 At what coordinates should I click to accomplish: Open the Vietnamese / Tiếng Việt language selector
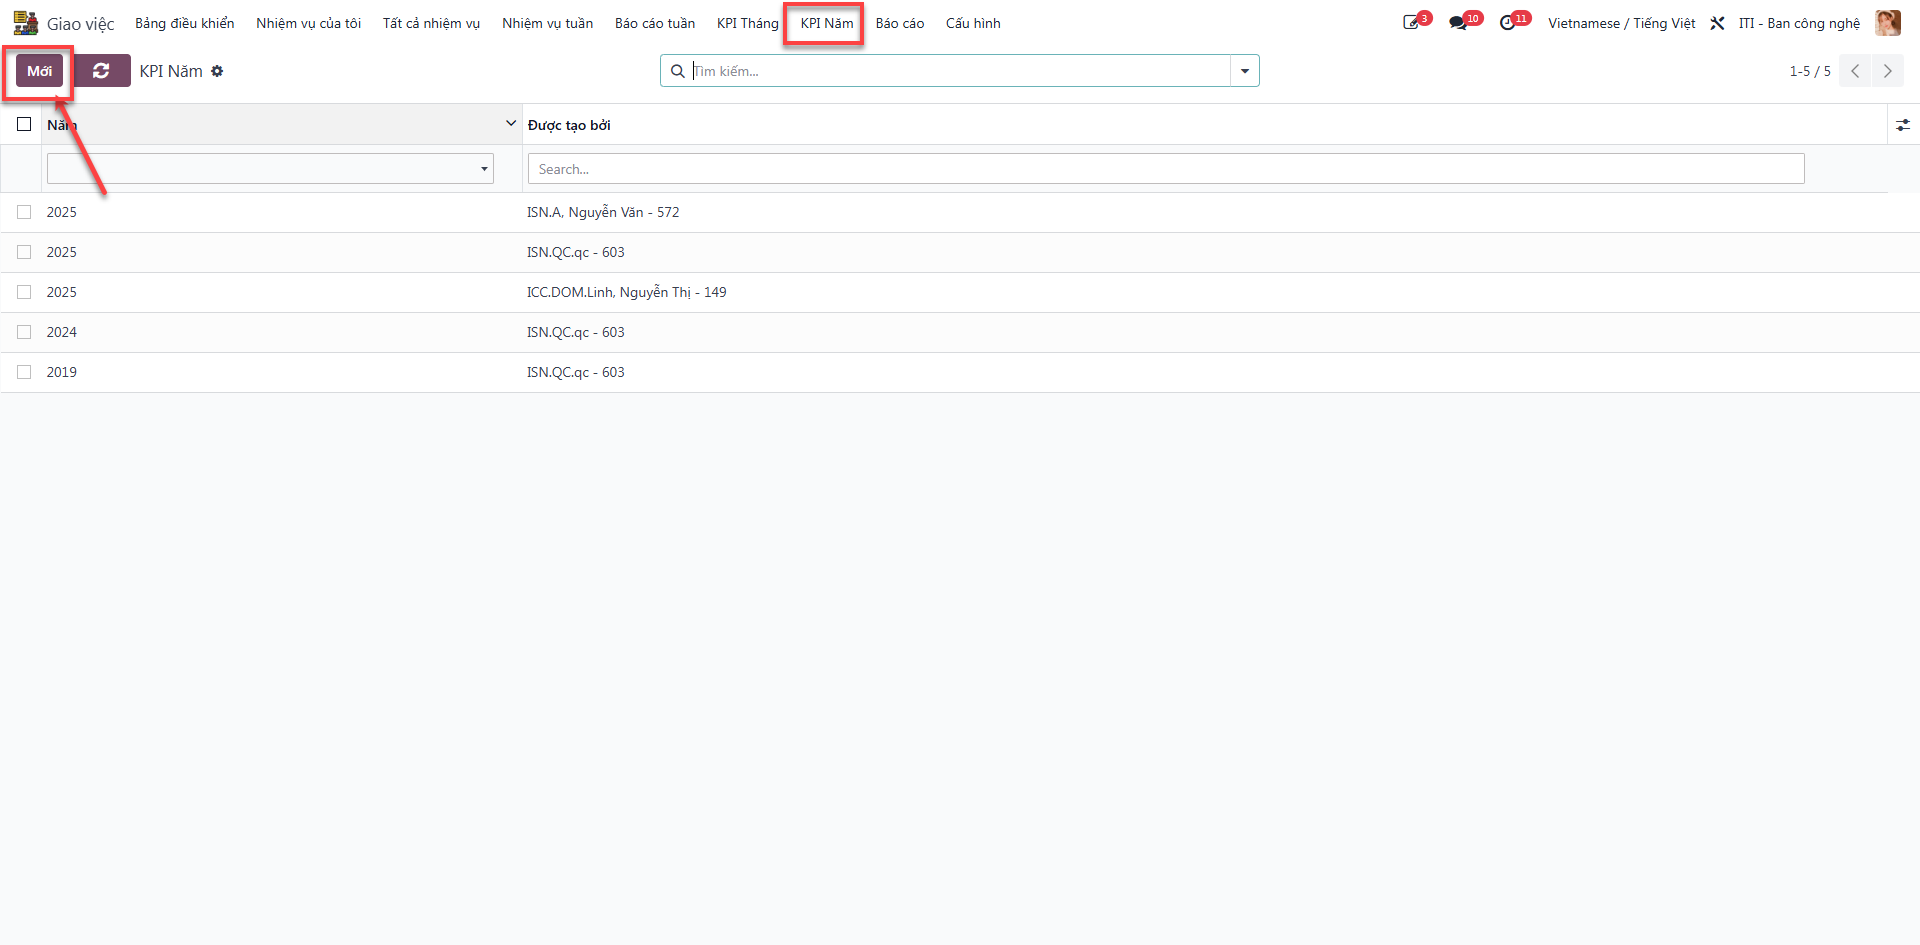pos(1622,23)
